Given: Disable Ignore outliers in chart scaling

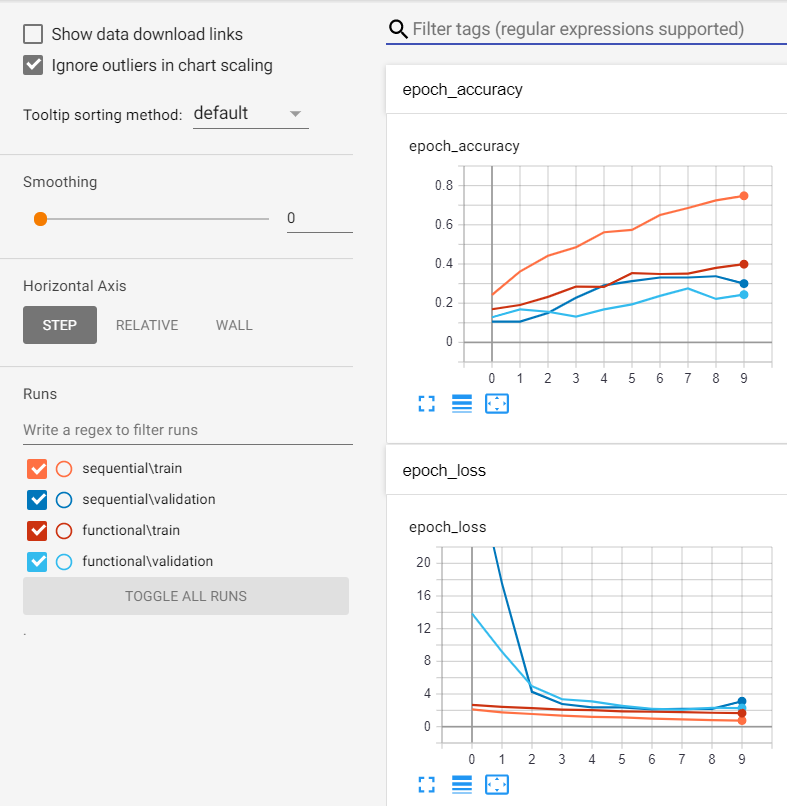Looking at the screenshot, I should (31, 65).
